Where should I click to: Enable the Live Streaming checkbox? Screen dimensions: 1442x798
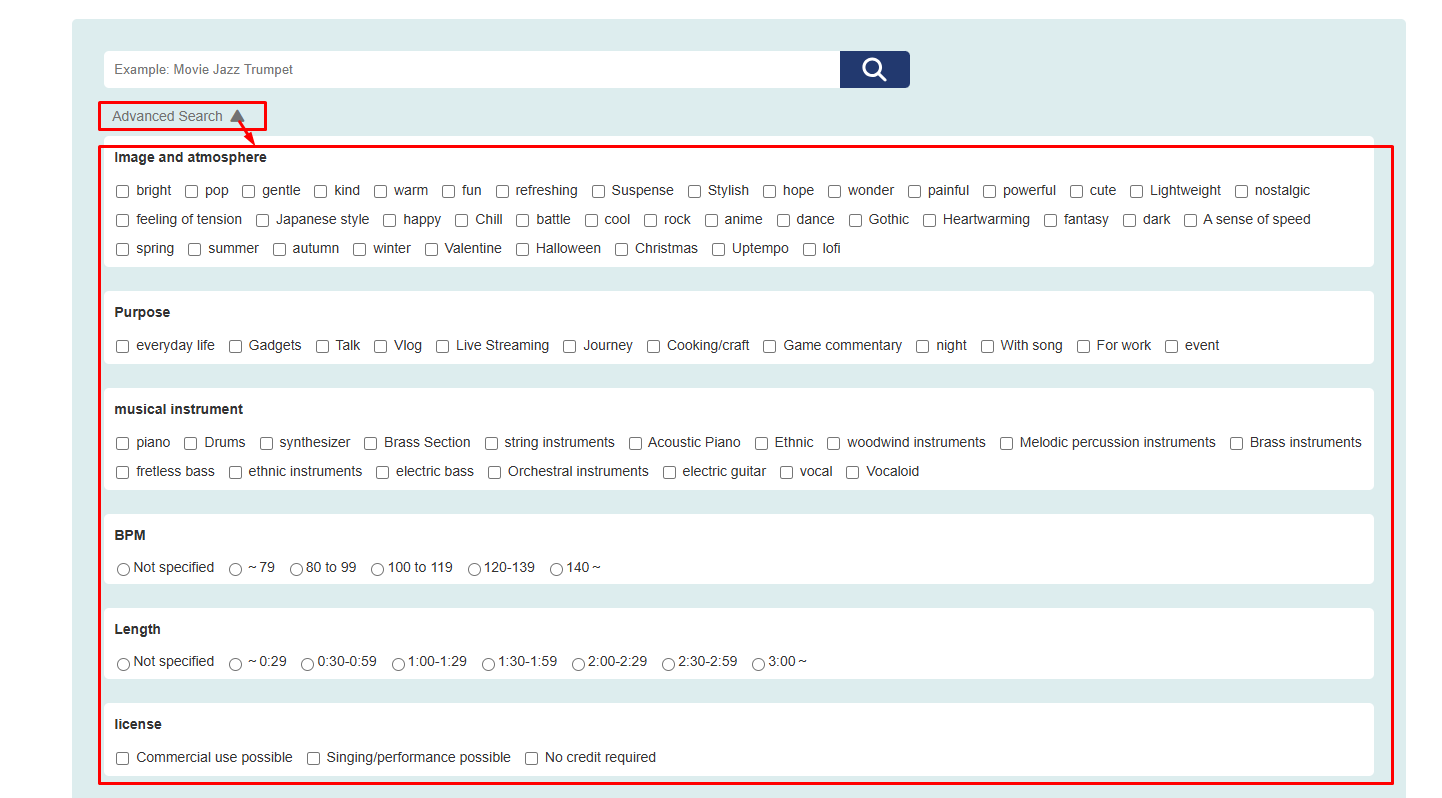tap(443, 346)
